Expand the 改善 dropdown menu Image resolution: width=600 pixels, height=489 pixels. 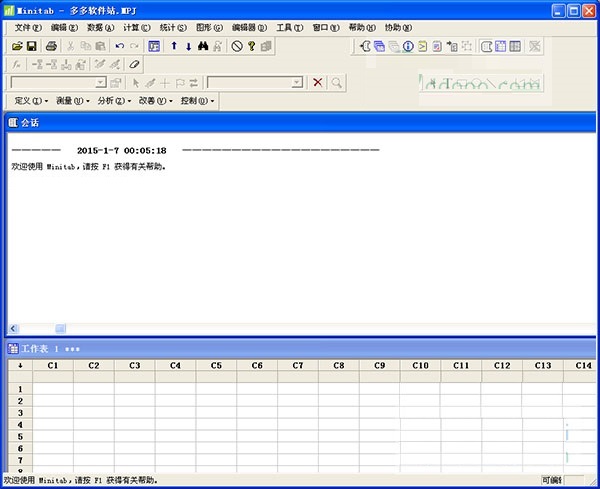pyautogui.click(x=155, y=101)
